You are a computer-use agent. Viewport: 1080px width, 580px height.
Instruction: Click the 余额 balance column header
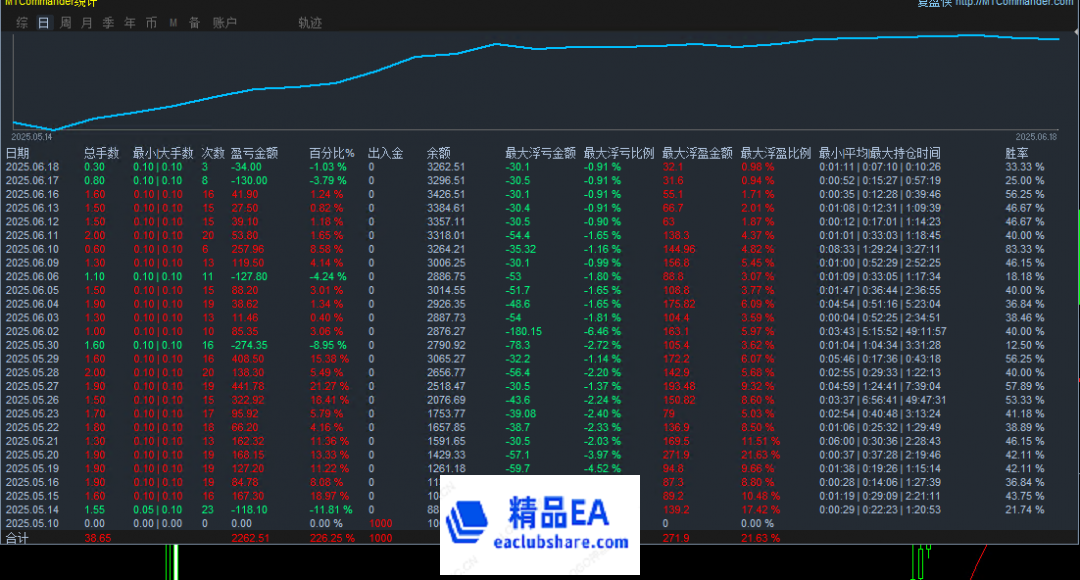pyautogui.click(x=438, y=153)
